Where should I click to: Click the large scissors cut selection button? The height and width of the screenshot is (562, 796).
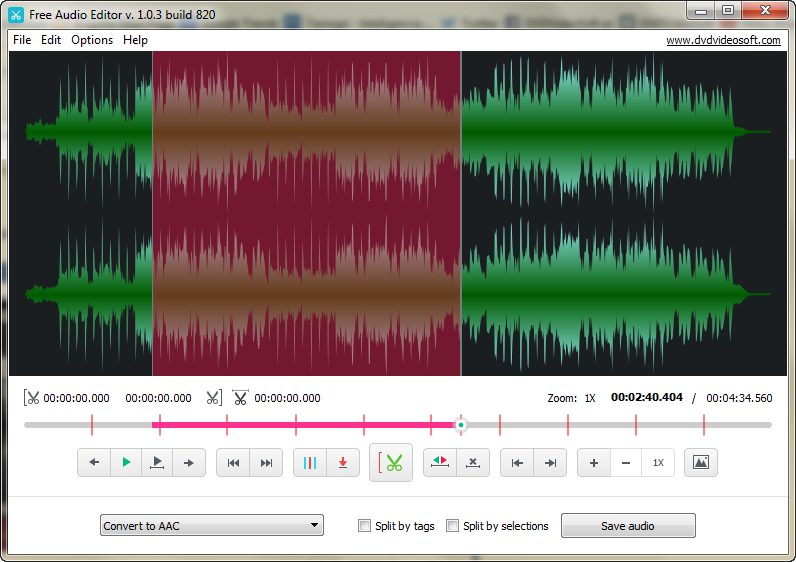390,463
